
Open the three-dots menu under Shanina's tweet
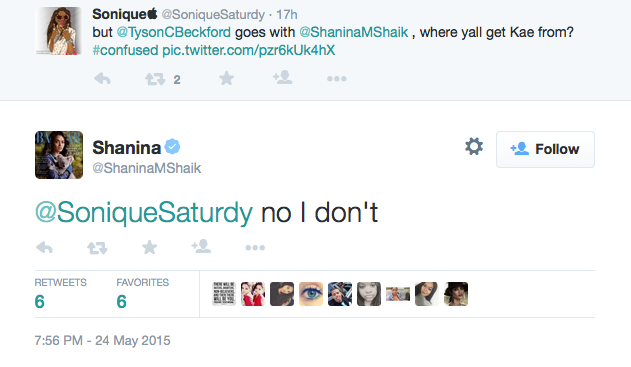coord(255,248)
